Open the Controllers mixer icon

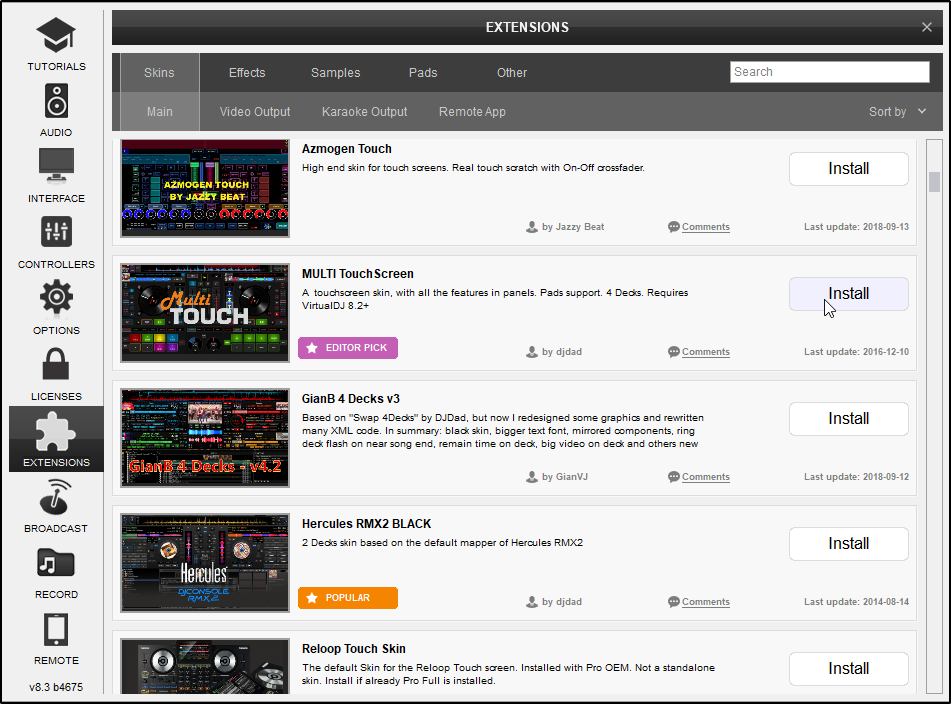click(x=56, y=232)
